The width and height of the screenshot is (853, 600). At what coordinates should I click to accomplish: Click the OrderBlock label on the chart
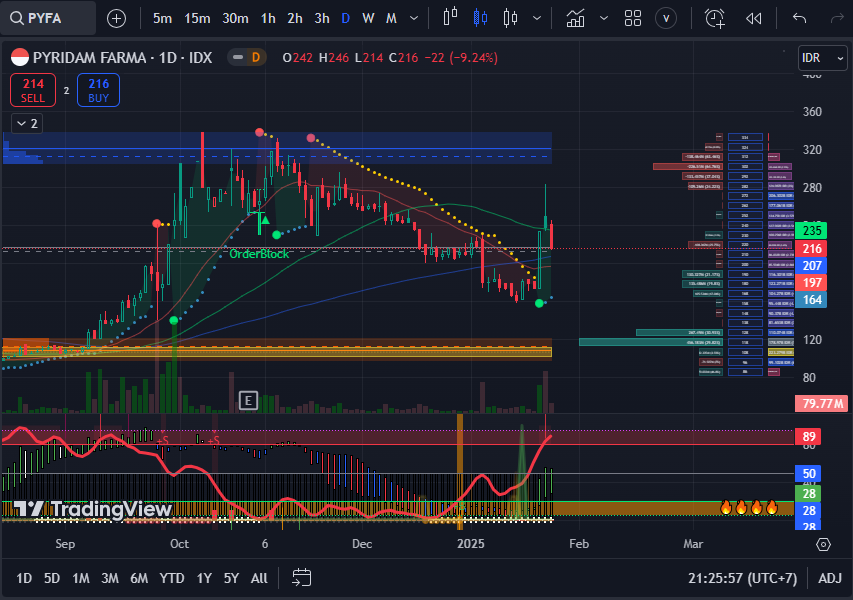[259, 254]
